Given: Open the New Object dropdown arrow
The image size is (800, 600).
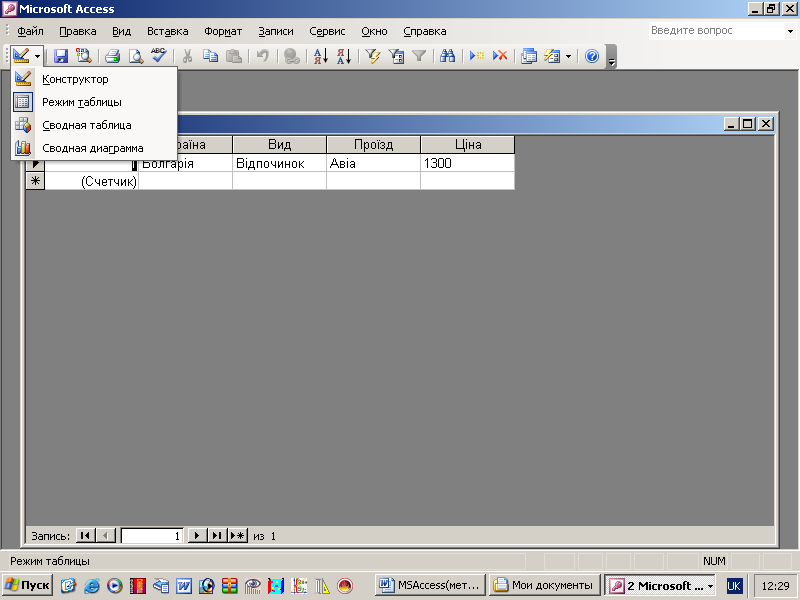Looking at the screenshot, I should (568, 56).
